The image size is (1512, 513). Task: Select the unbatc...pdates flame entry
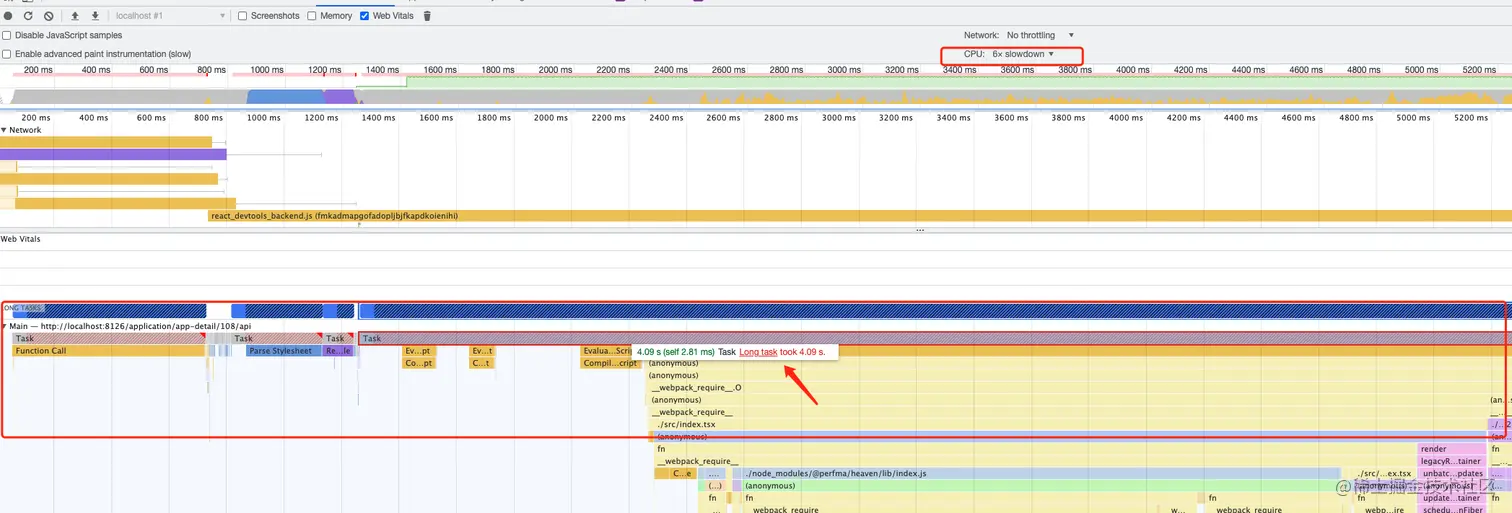(x=1452, y=473)
